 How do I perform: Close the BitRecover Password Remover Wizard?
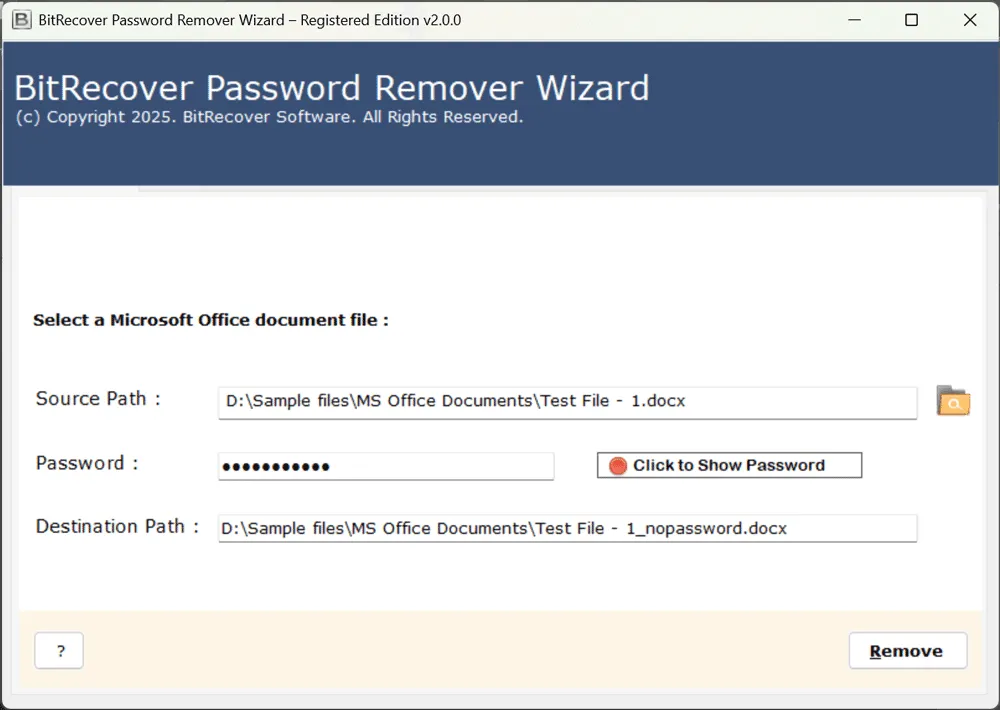tap(969, 20)
